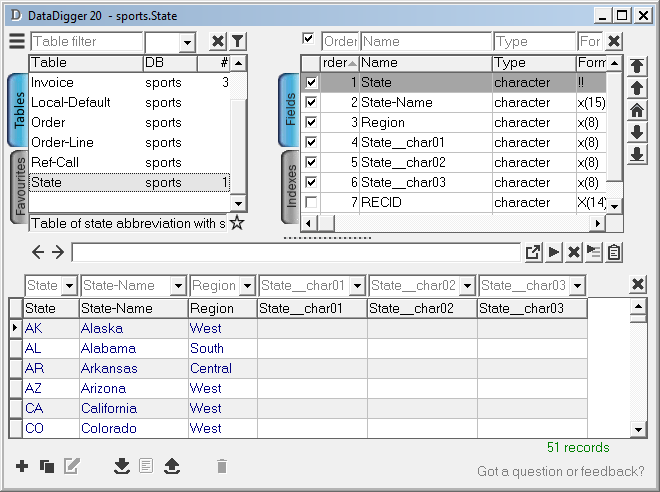Open the hamburger main menu

pos(17,41)
